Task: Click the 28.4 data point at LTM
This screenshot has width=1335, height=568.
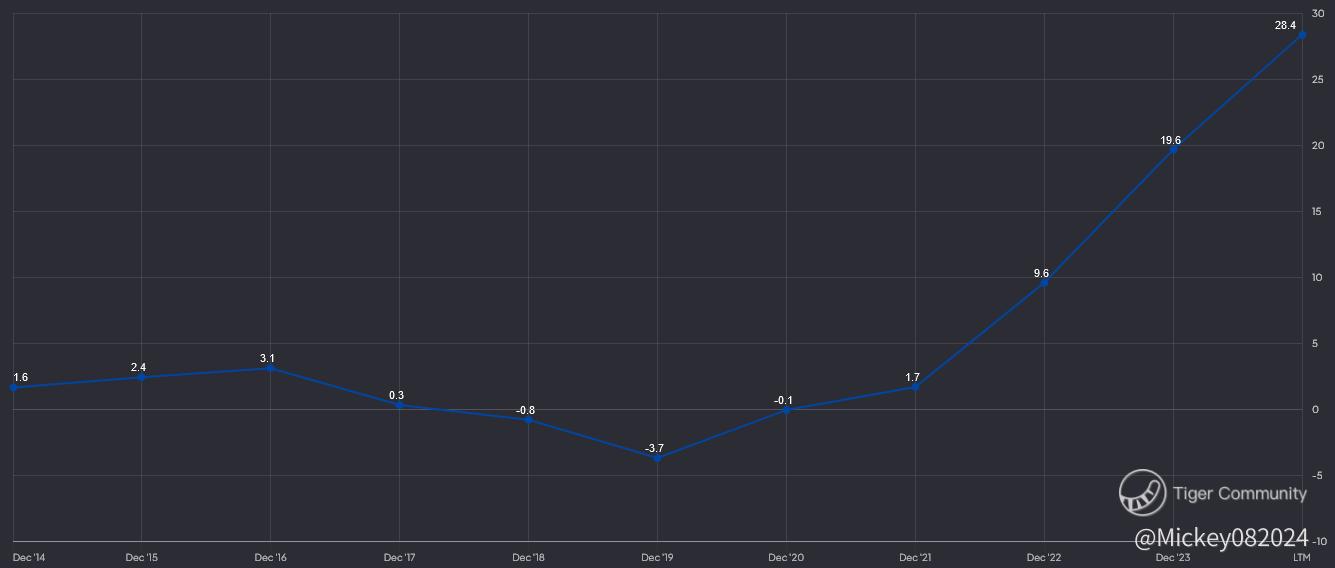Action: (1302, 35)
